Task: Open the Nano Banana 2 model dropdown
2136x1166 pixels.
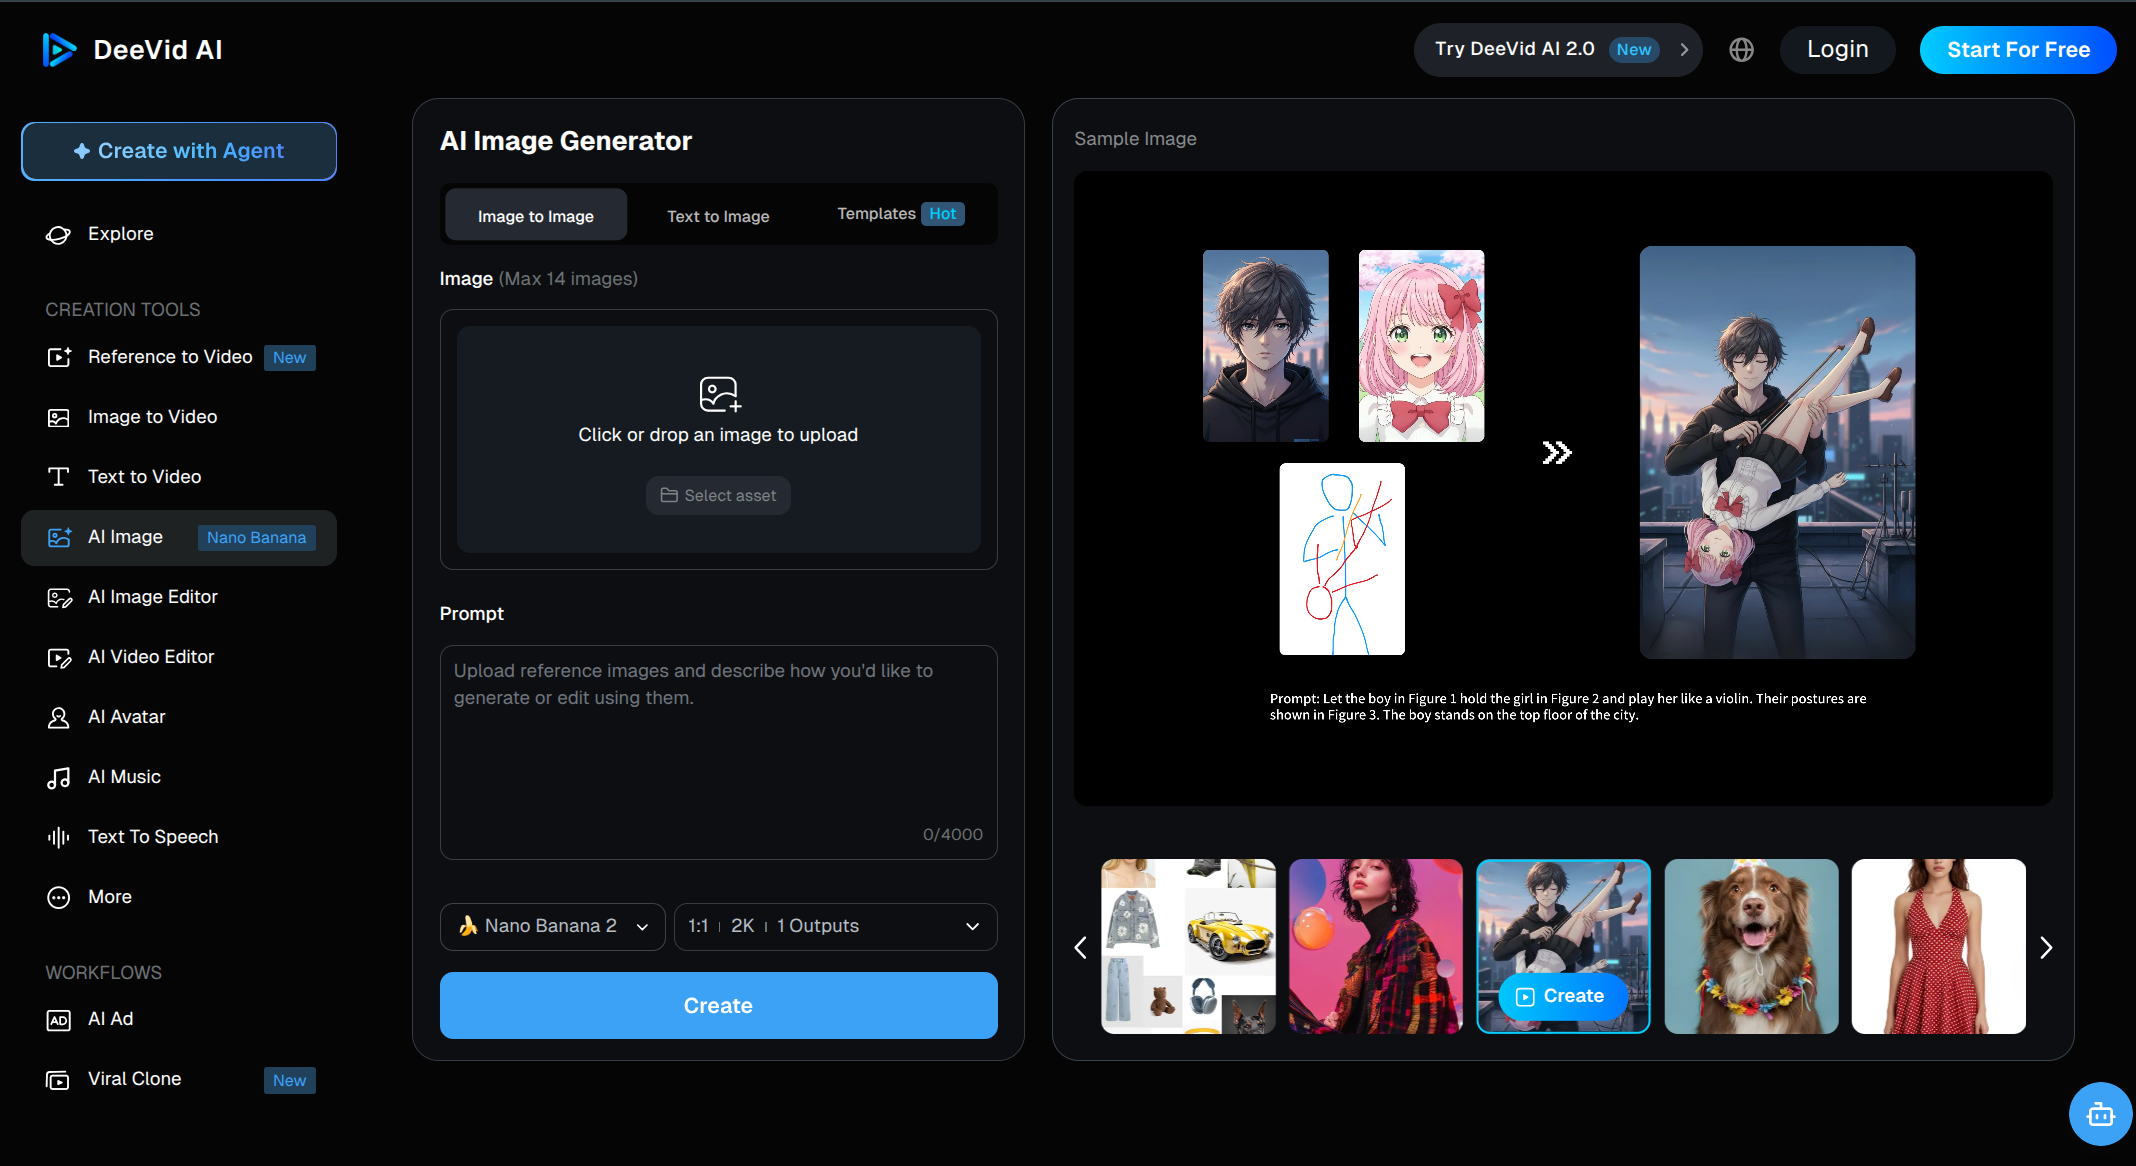Action: (552, 927)
